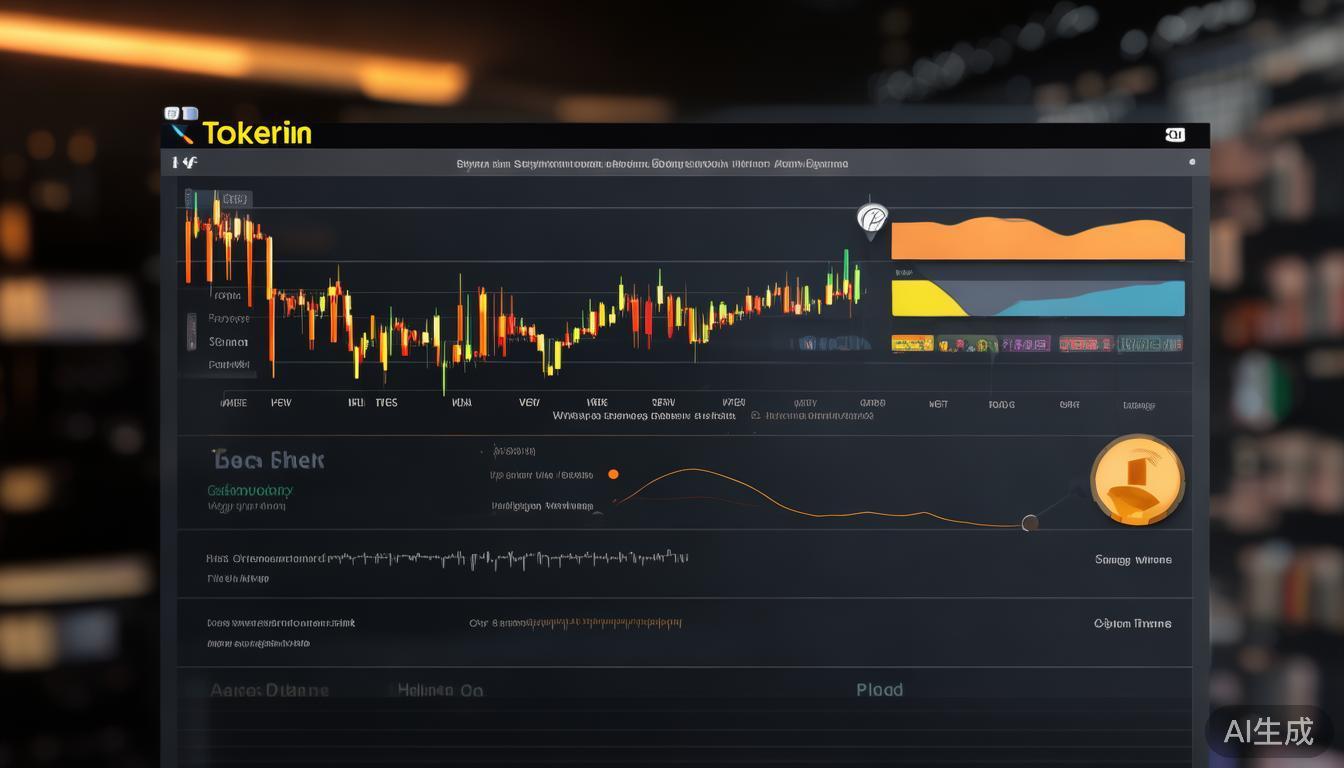Select the purple badge icon in the badge row
1344x768 pixels.
coord(1025,342)
